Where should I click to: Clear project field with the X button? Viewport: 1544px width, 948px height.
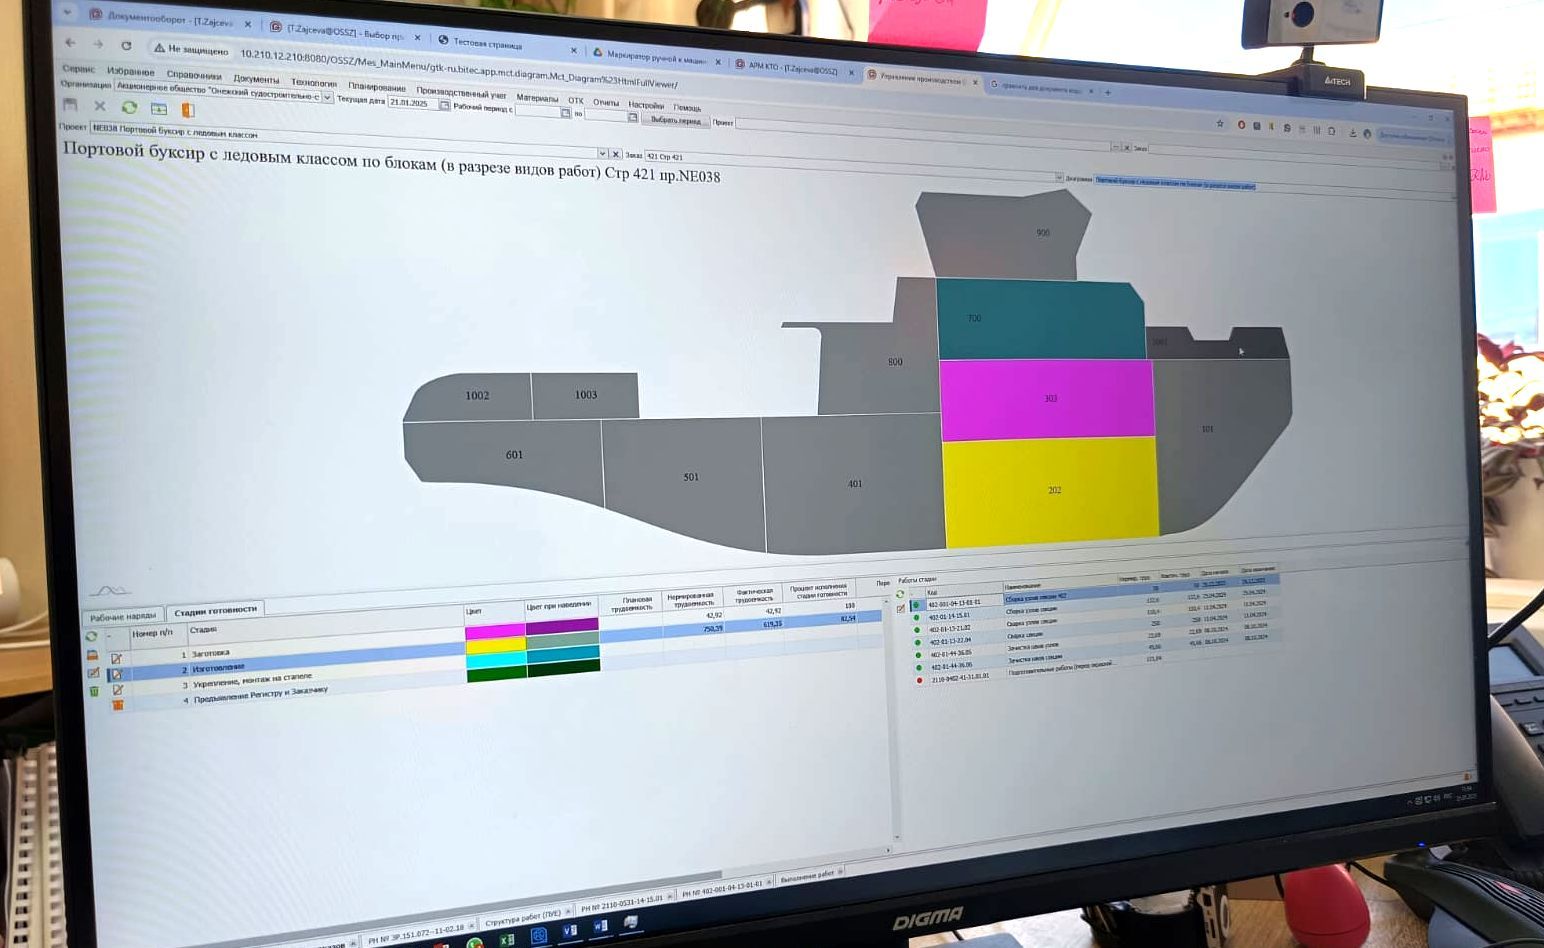point(616,154)
